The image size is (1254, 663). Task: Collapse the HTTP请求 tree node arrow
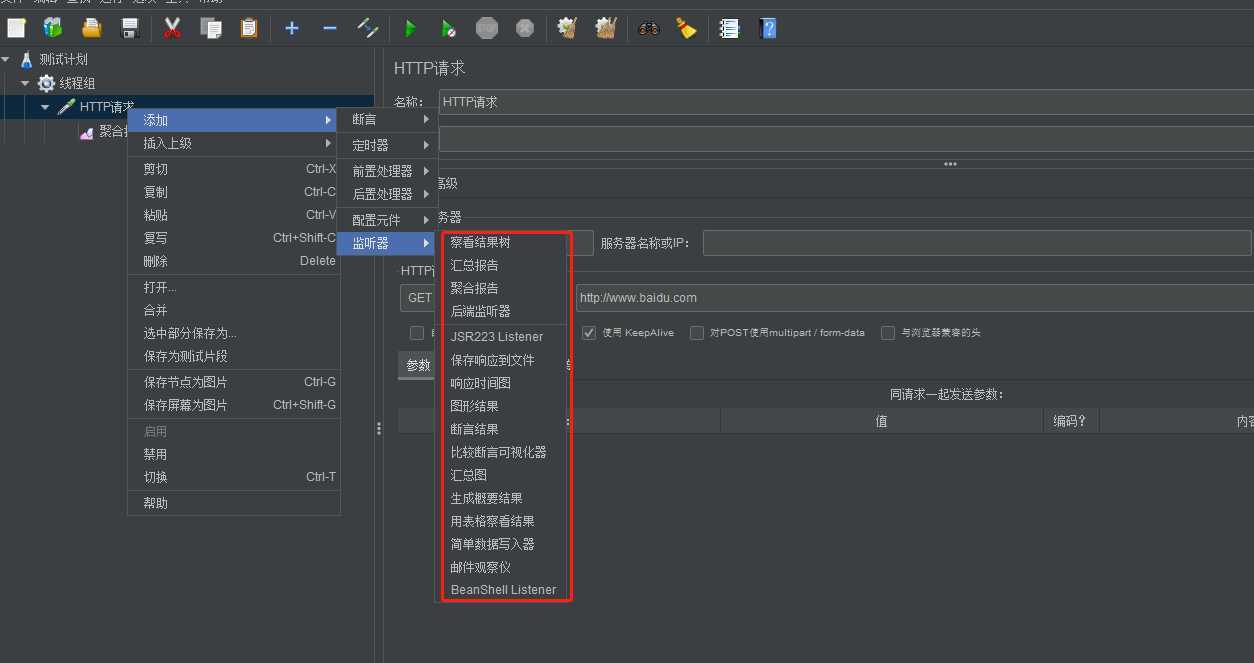[45, 106]
